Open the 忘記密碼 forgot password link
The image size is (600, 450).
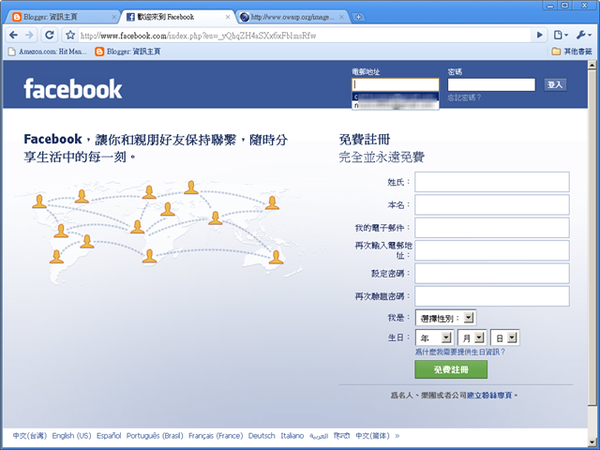click(464, 98)
